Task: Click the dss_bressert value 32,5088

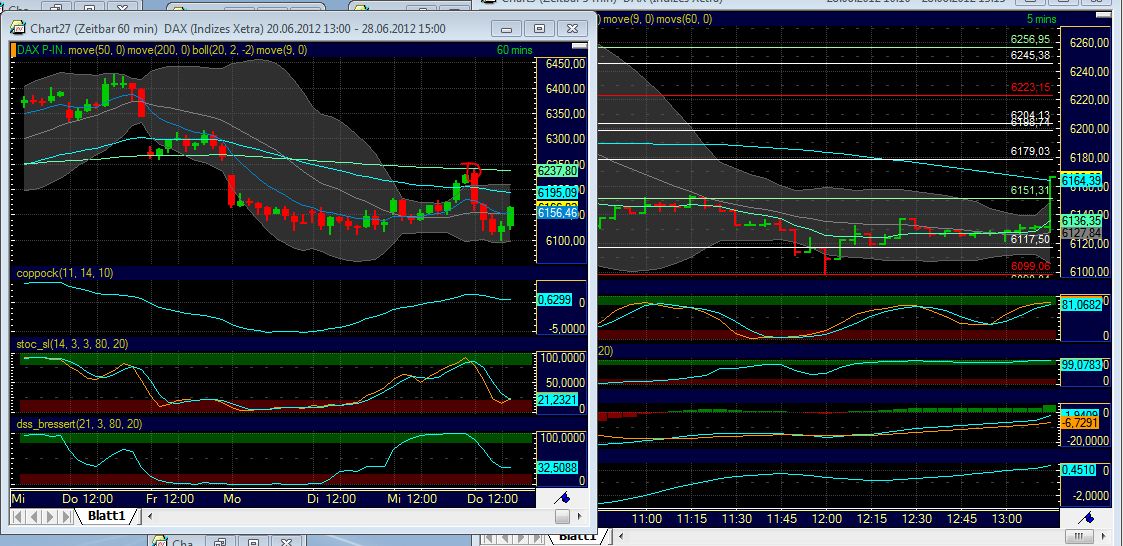Action: click(556, 467)
